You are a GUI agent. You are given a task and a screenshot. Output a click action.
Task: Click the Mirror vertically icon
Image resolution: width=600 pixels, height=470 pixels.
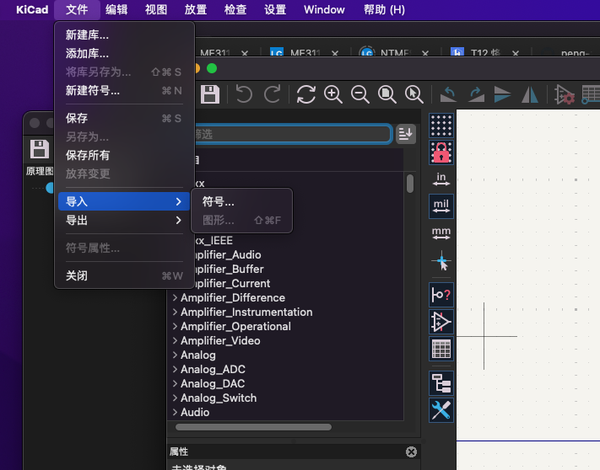pyautogui.click(x=502, y=94)
